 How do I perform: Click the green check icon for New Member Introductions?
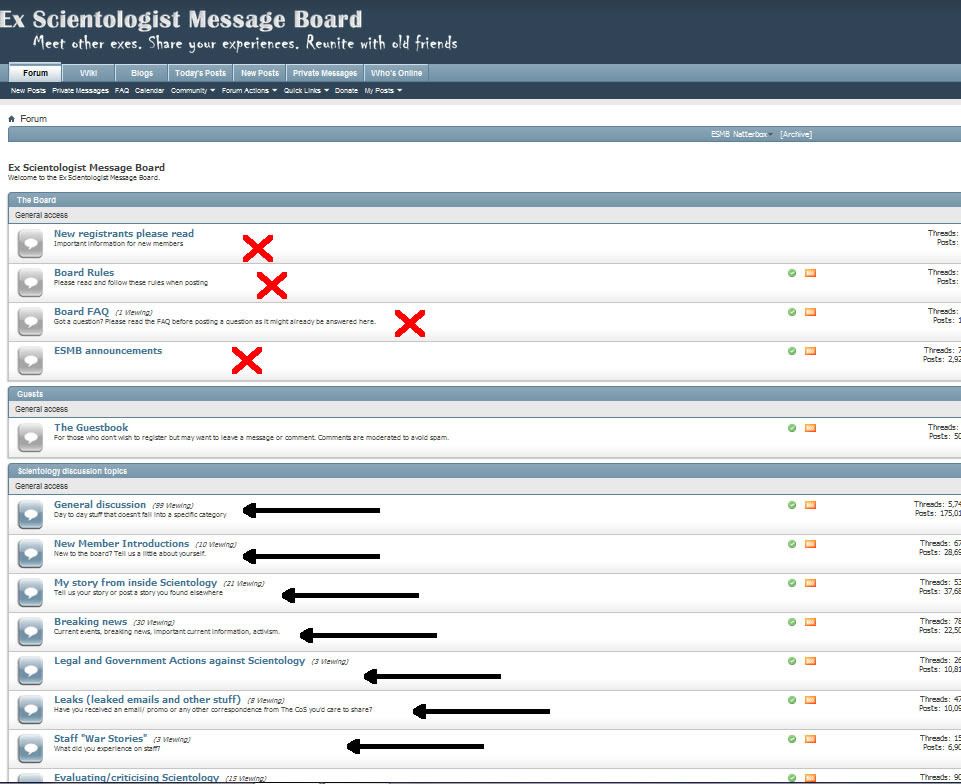click(792, 544)
